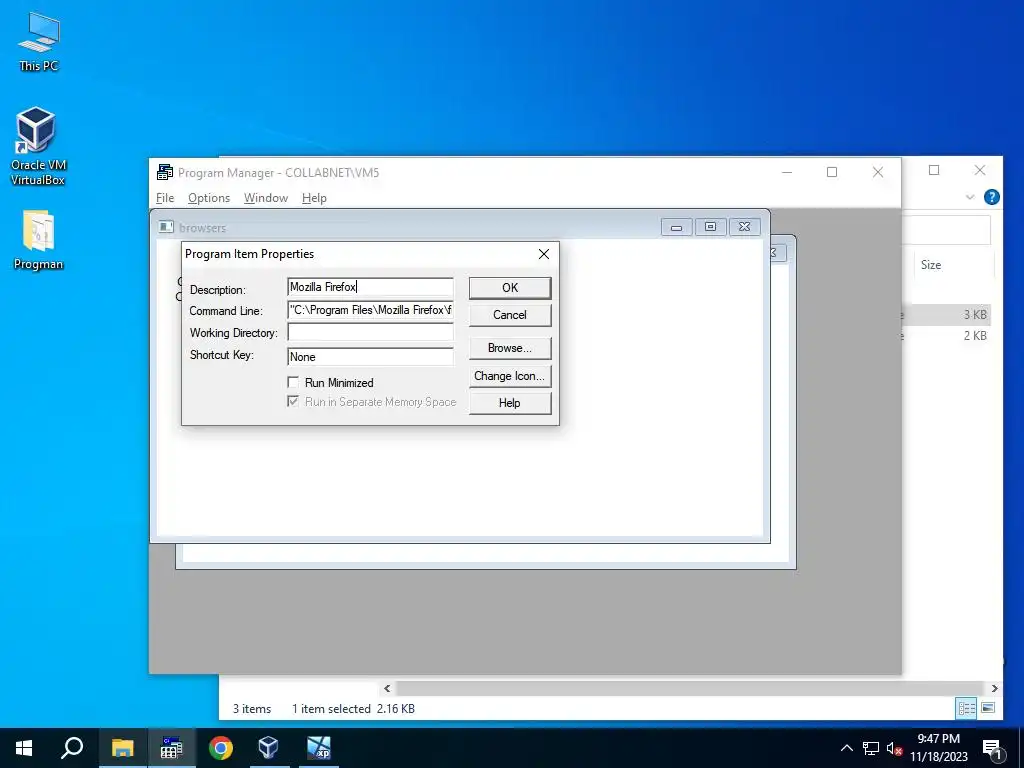1024x768 pixels.
Task: Click Run in Separate Memory Space checkbox
Action: pyautogui.click(x=293, y=401)
